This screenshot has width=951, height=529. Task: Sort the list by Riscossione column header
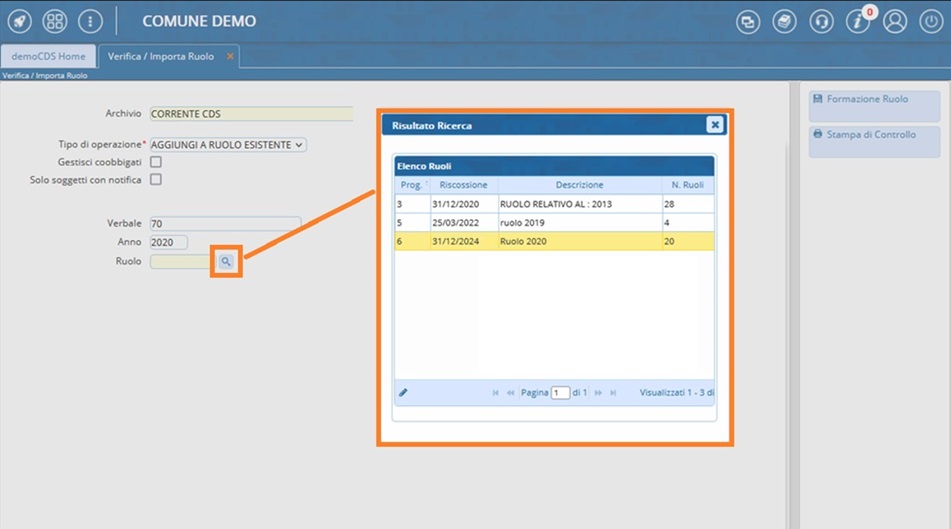coord(463,185)
